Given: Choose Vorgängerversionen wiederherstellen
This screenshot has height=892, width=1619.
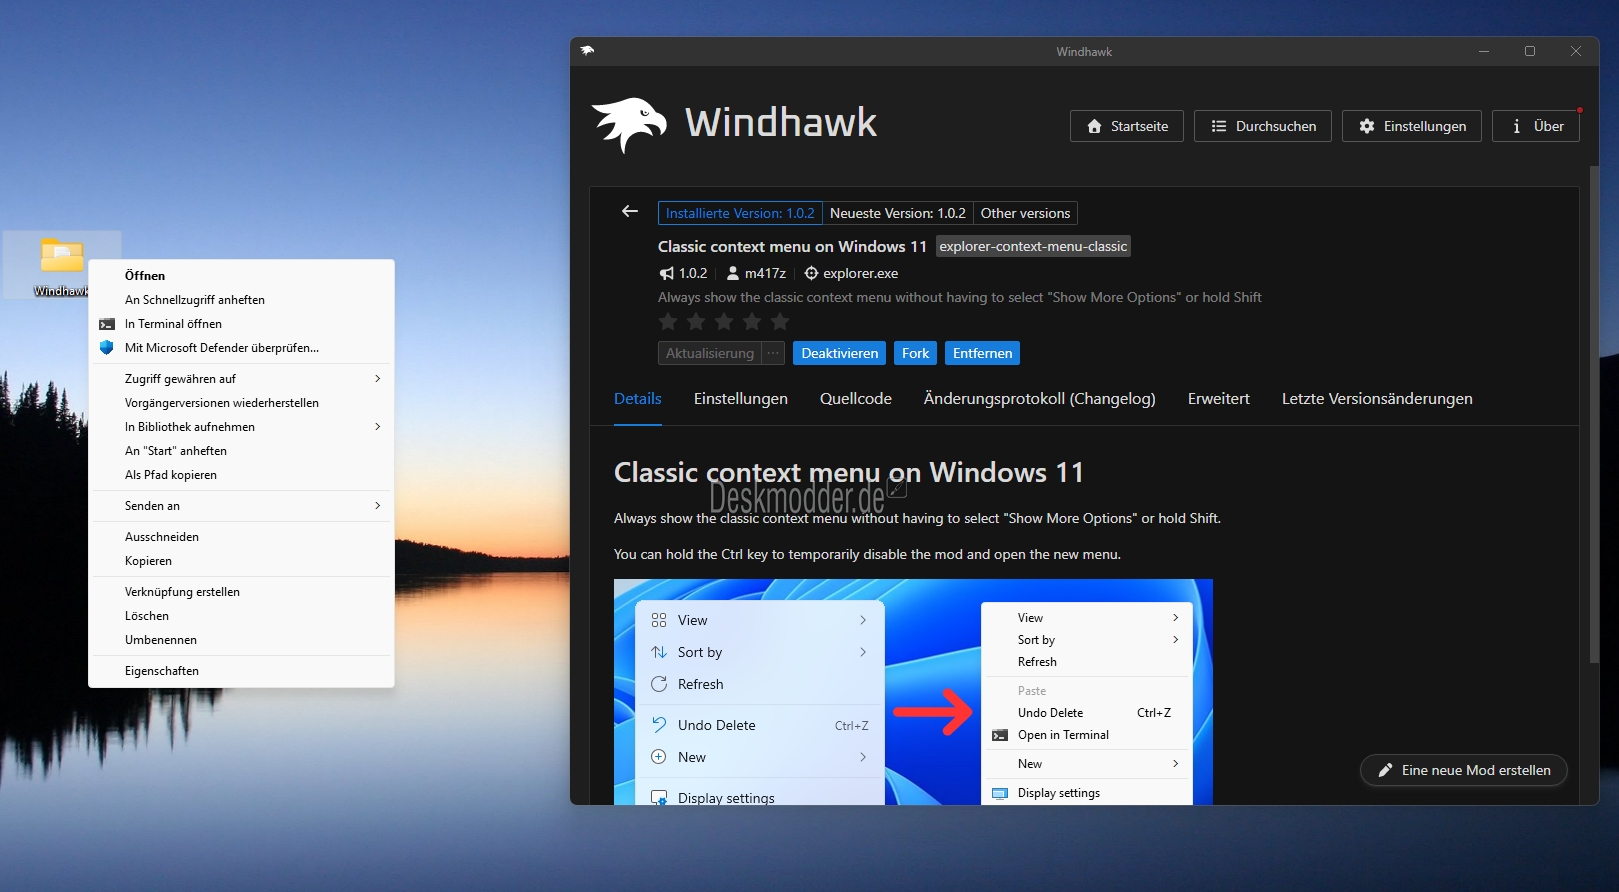Looking at the screenshot, I should (x=242, y=403).
